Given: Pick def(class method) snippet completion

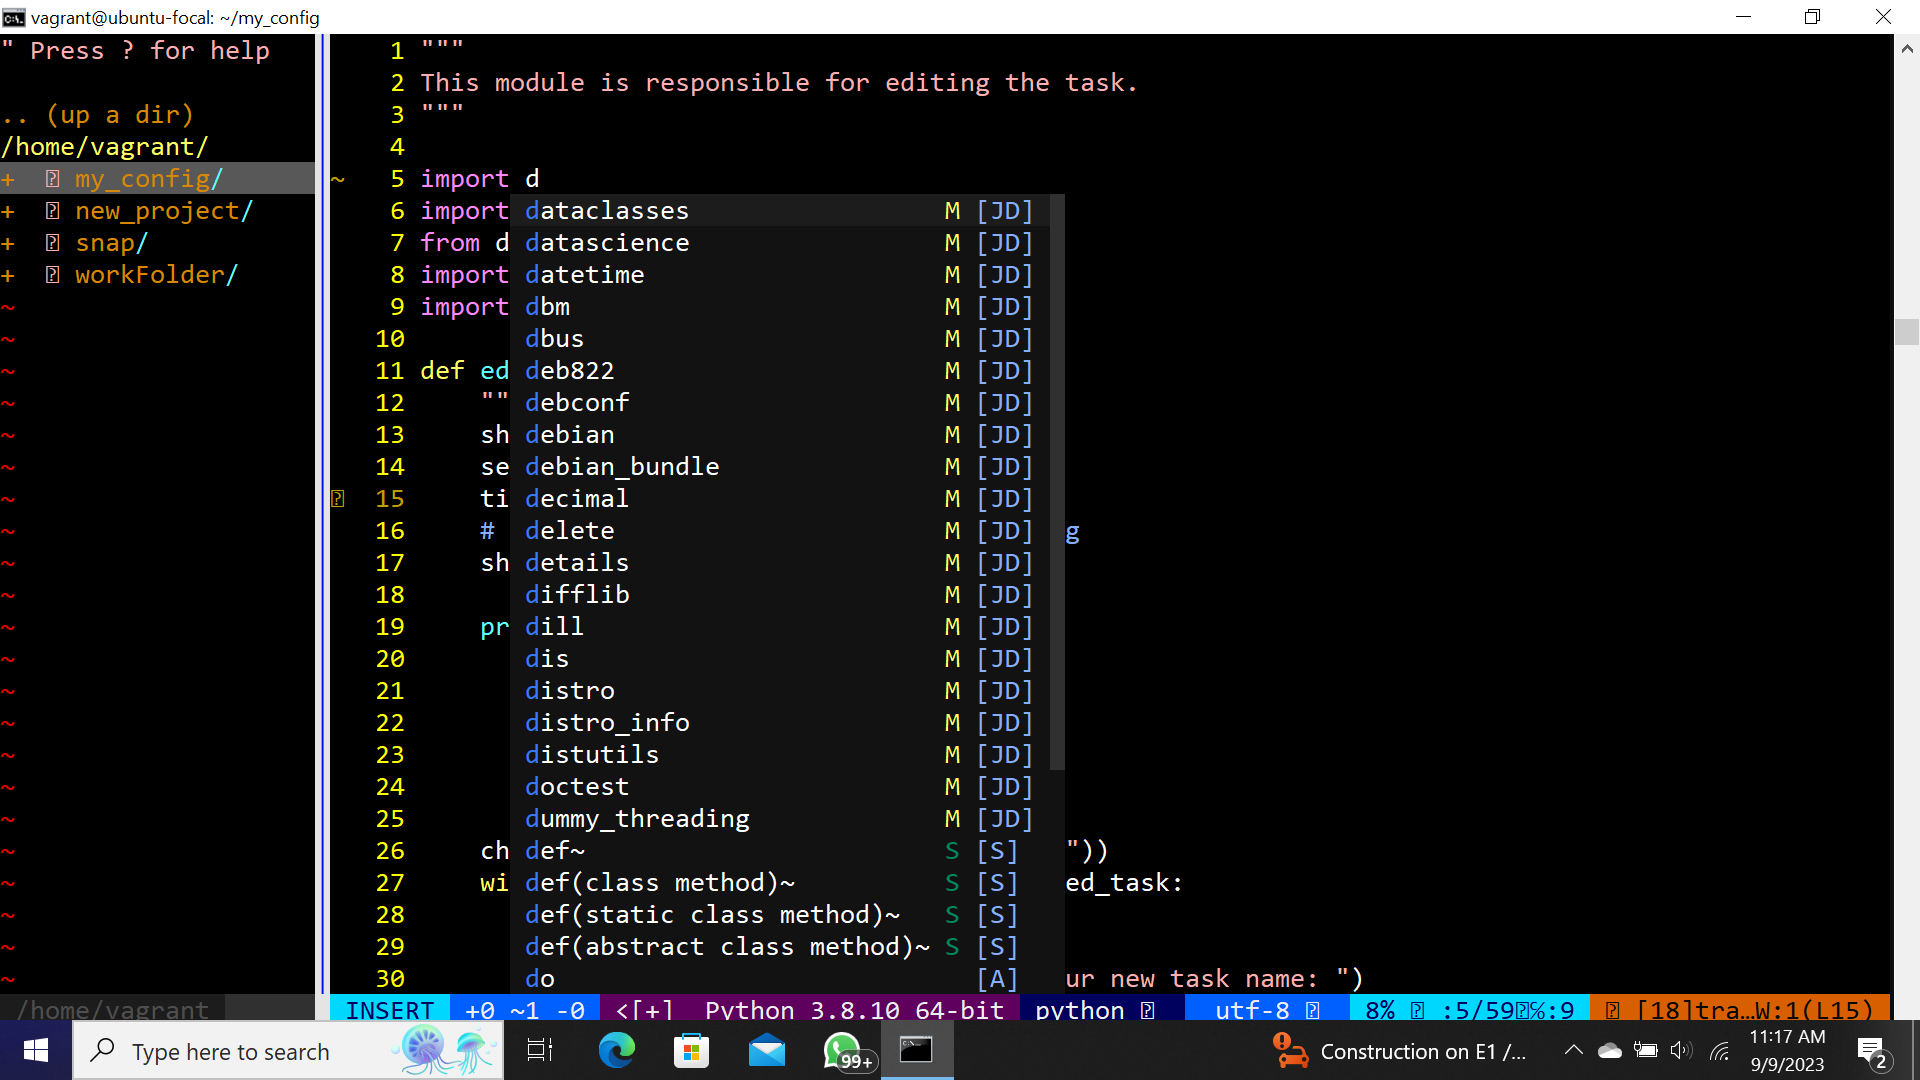Looking at the screenshot, I should pos(660,883).
